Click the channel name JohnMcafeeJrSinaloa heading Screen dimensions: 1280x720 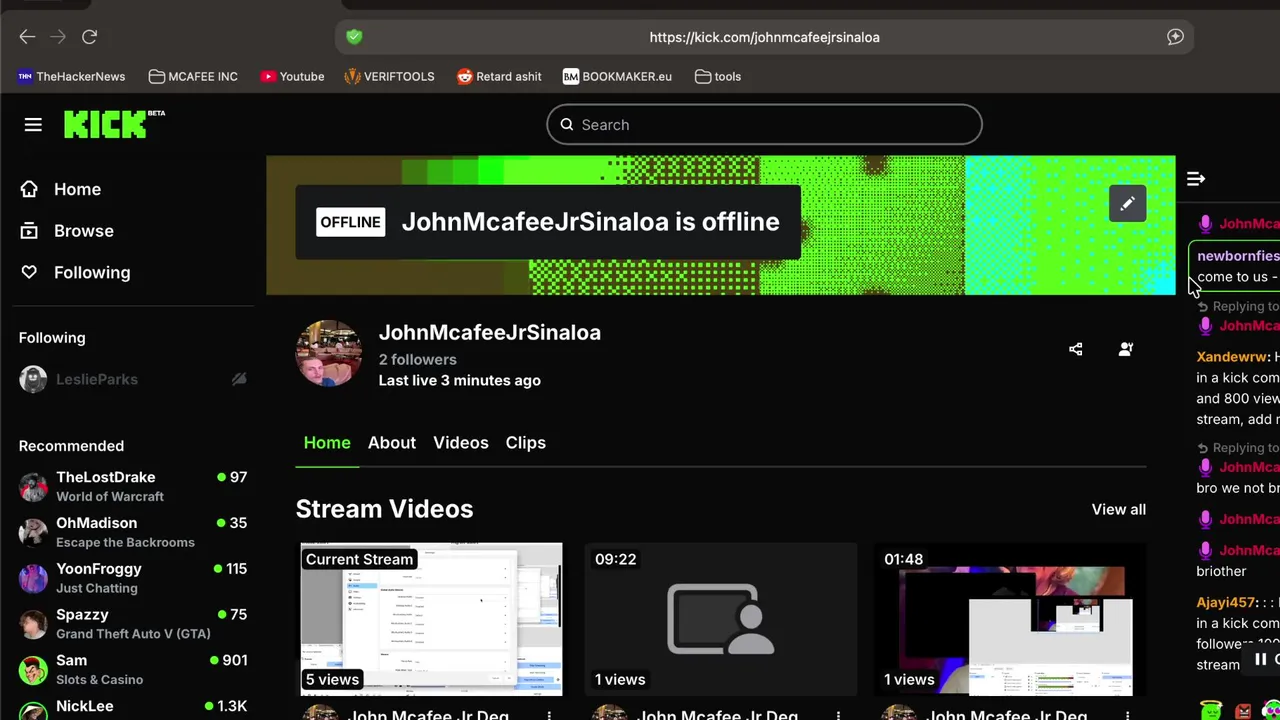[x=489, y=333]
